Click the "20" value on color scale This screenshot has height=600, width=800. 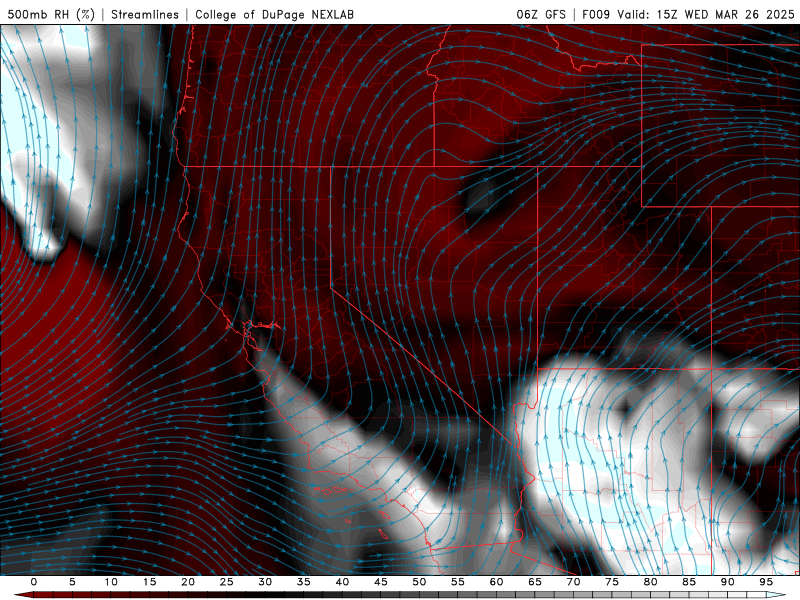188,582
